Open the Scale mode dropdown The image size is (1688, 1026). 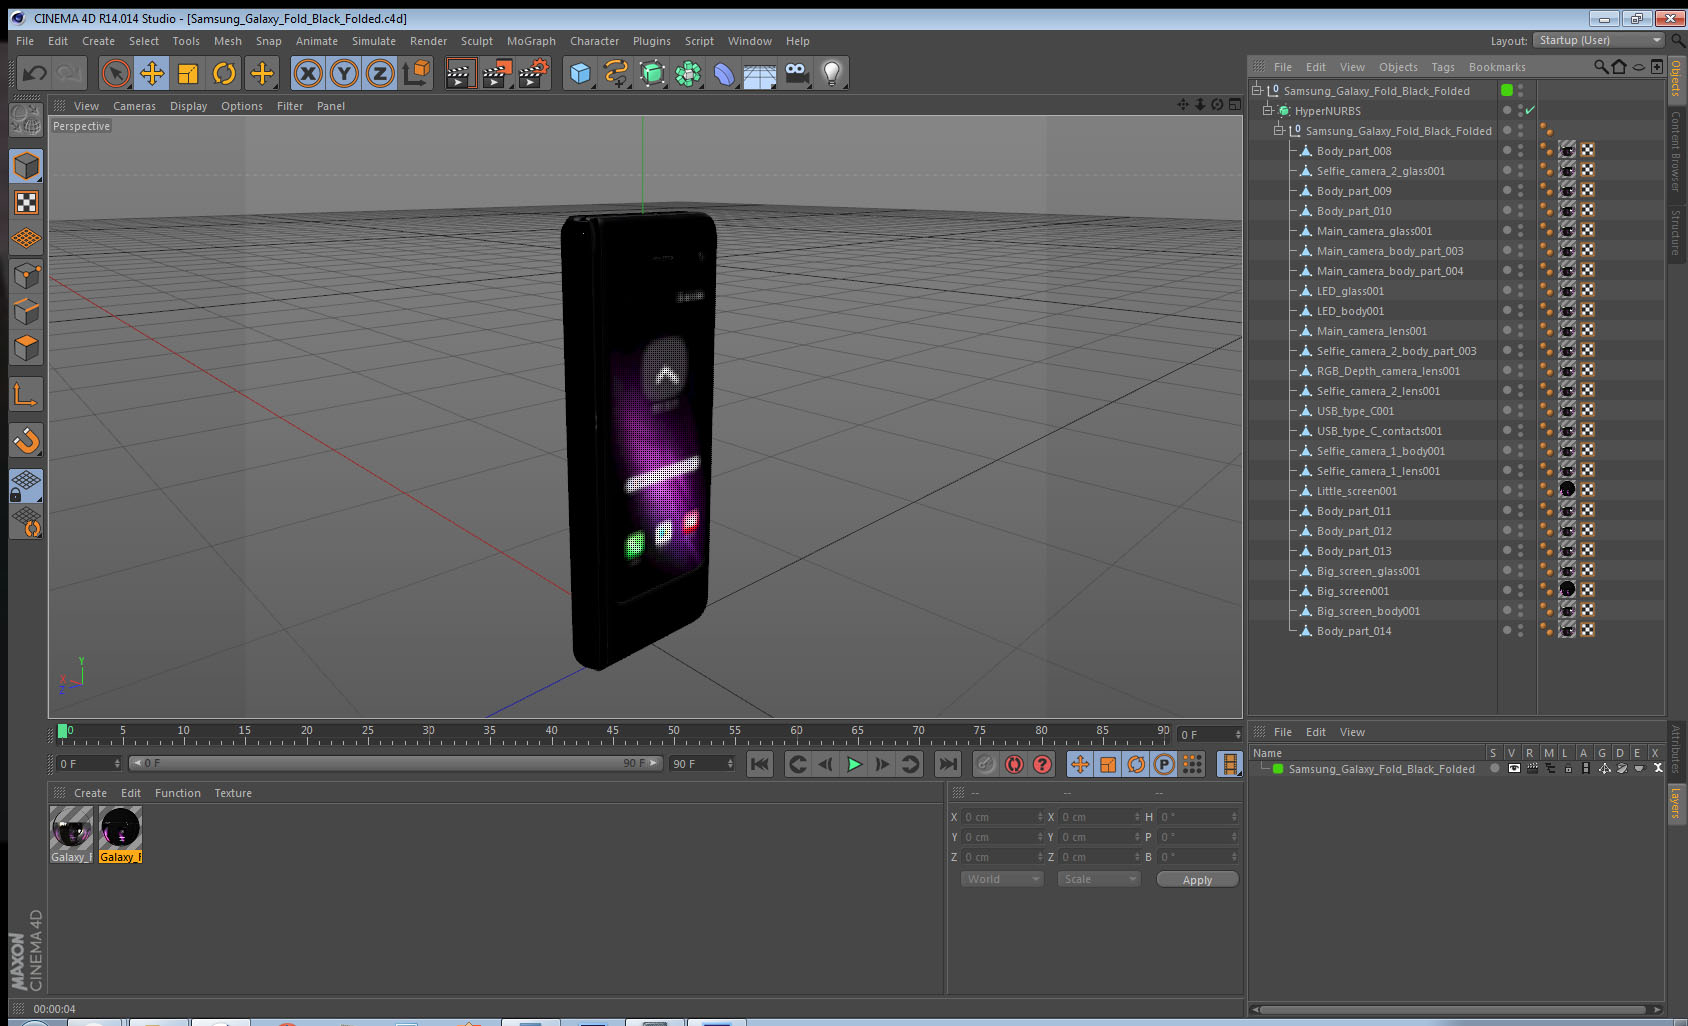point(1099,879)
